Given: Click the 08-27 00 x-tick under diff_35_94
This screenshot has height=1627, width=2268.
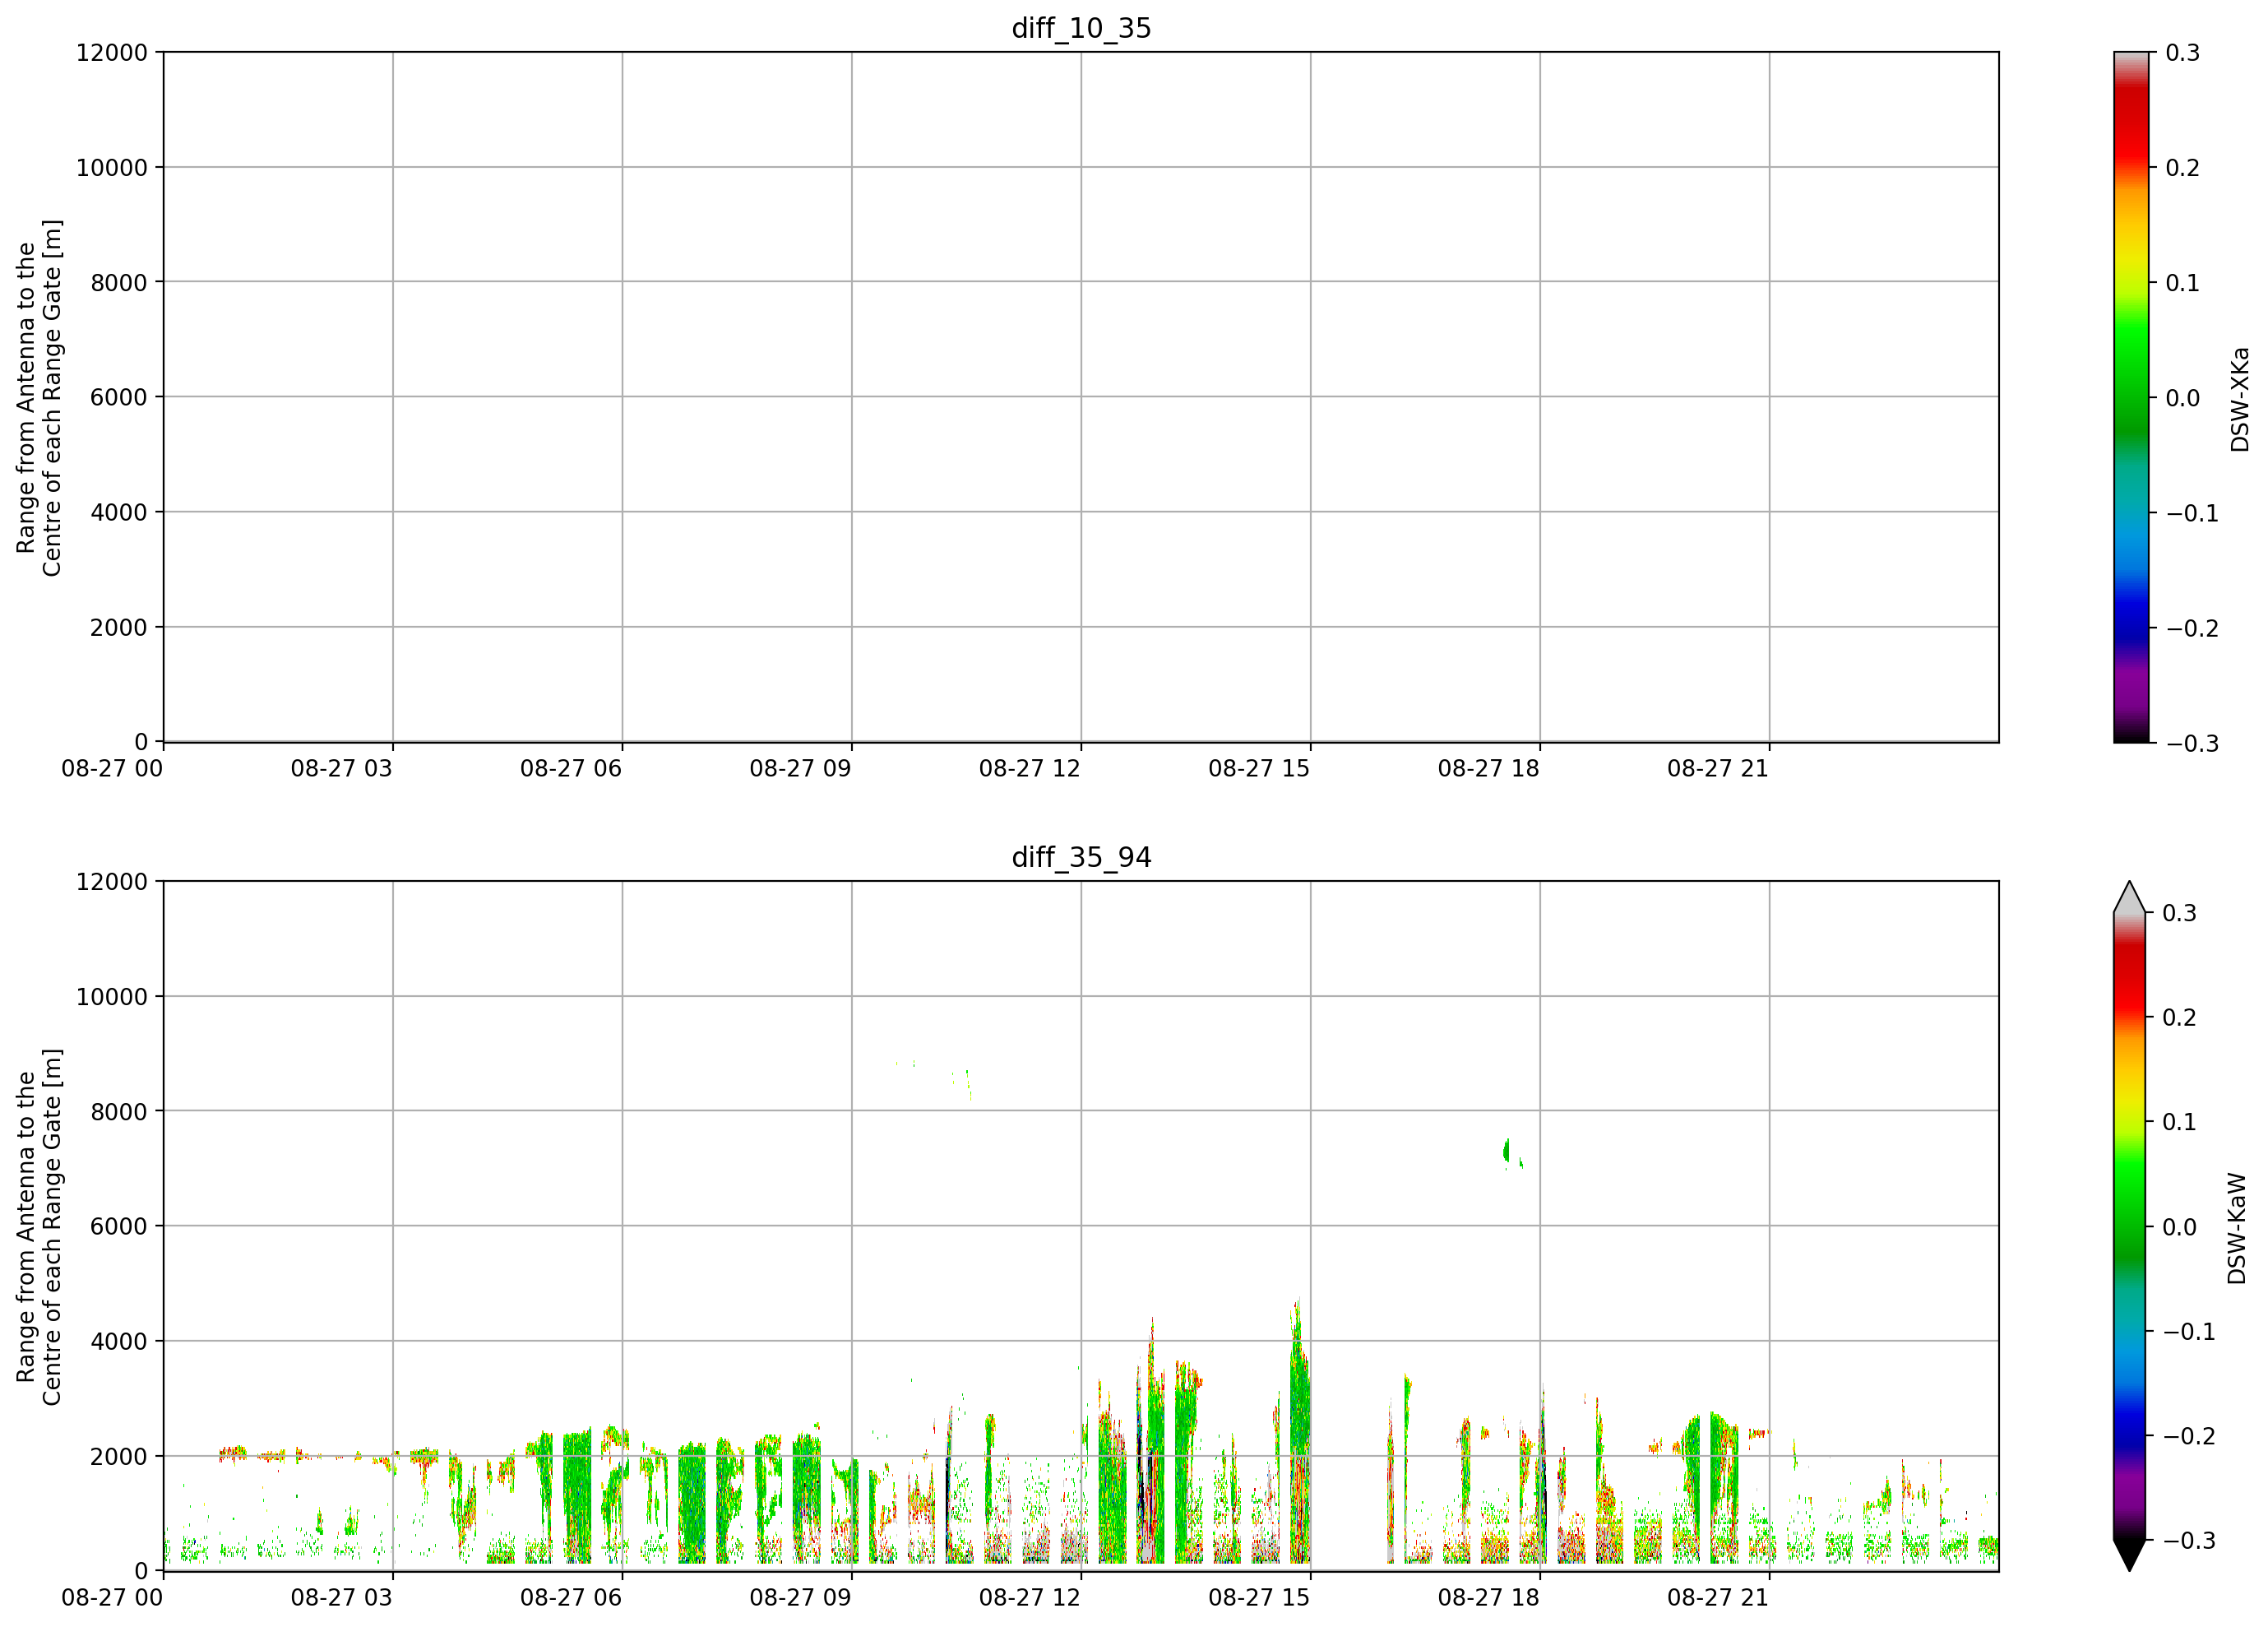Looking at the screenshot, I should tap(112, 1597).
